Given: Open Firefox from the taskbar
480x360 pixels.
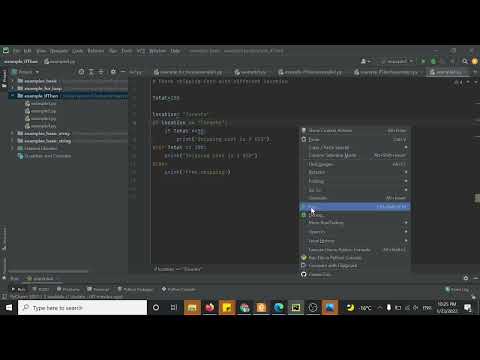Looking at the screenshot, I should click(210, 307).
